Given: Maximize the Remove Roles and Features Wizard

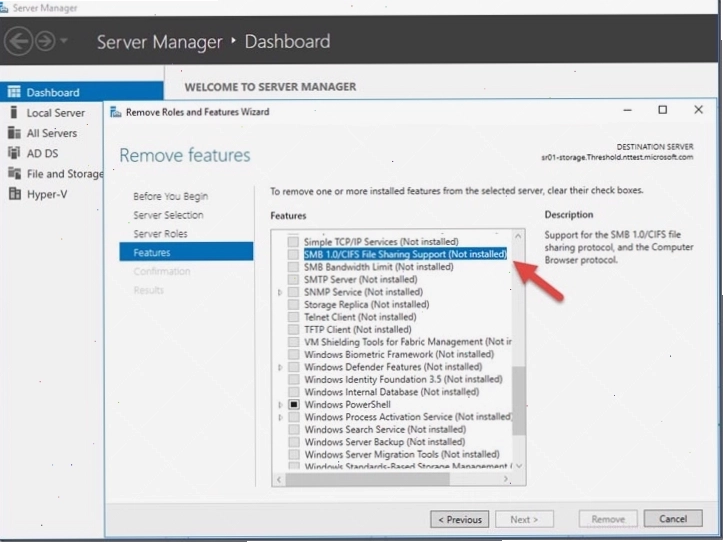Looking at the screenshot, I should (663, 110).
